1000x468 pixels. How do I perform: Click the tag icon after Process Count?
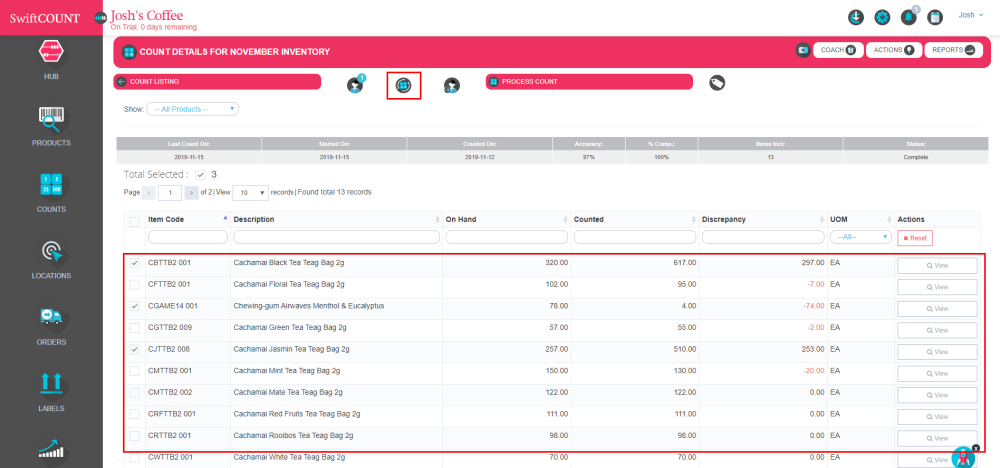[717, 83]
